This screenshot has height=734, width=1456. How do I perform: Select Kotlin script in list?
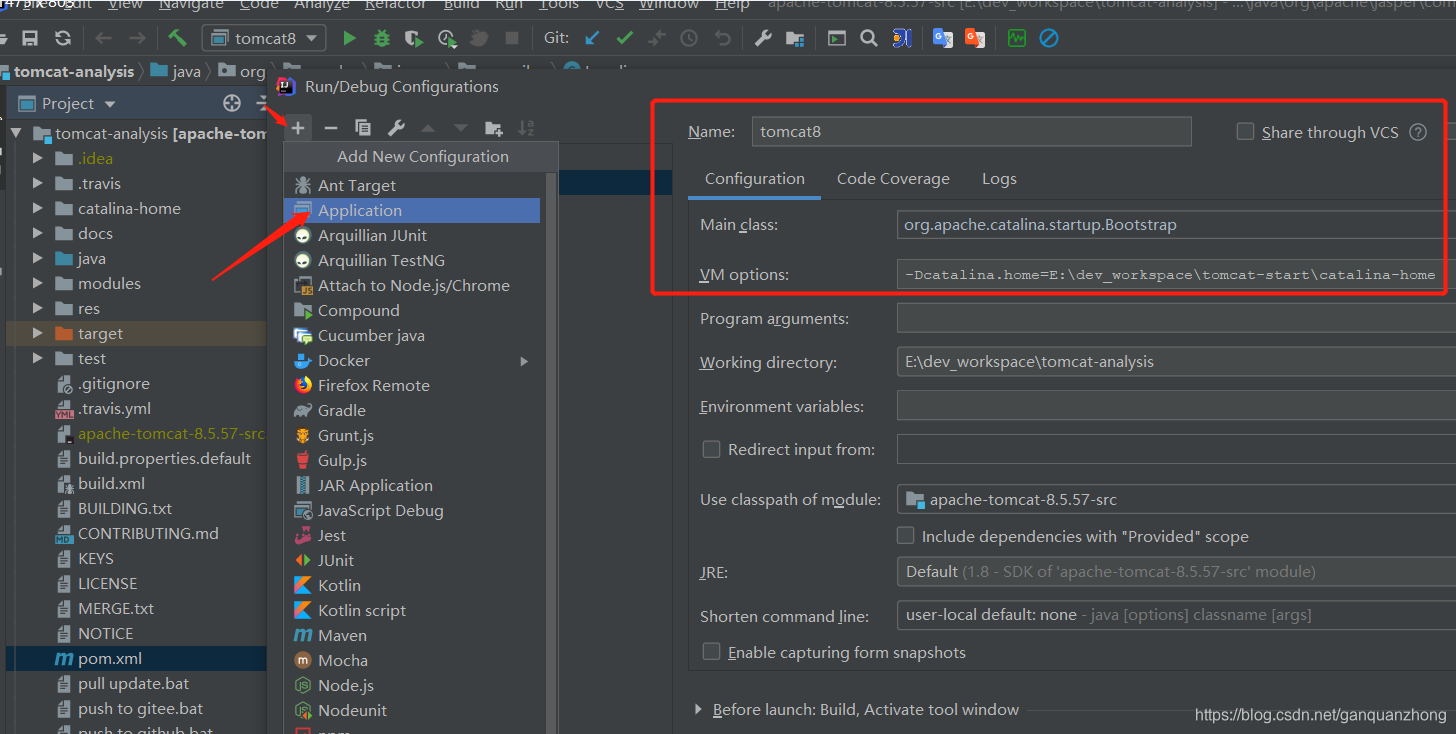[x=412, y=610]
